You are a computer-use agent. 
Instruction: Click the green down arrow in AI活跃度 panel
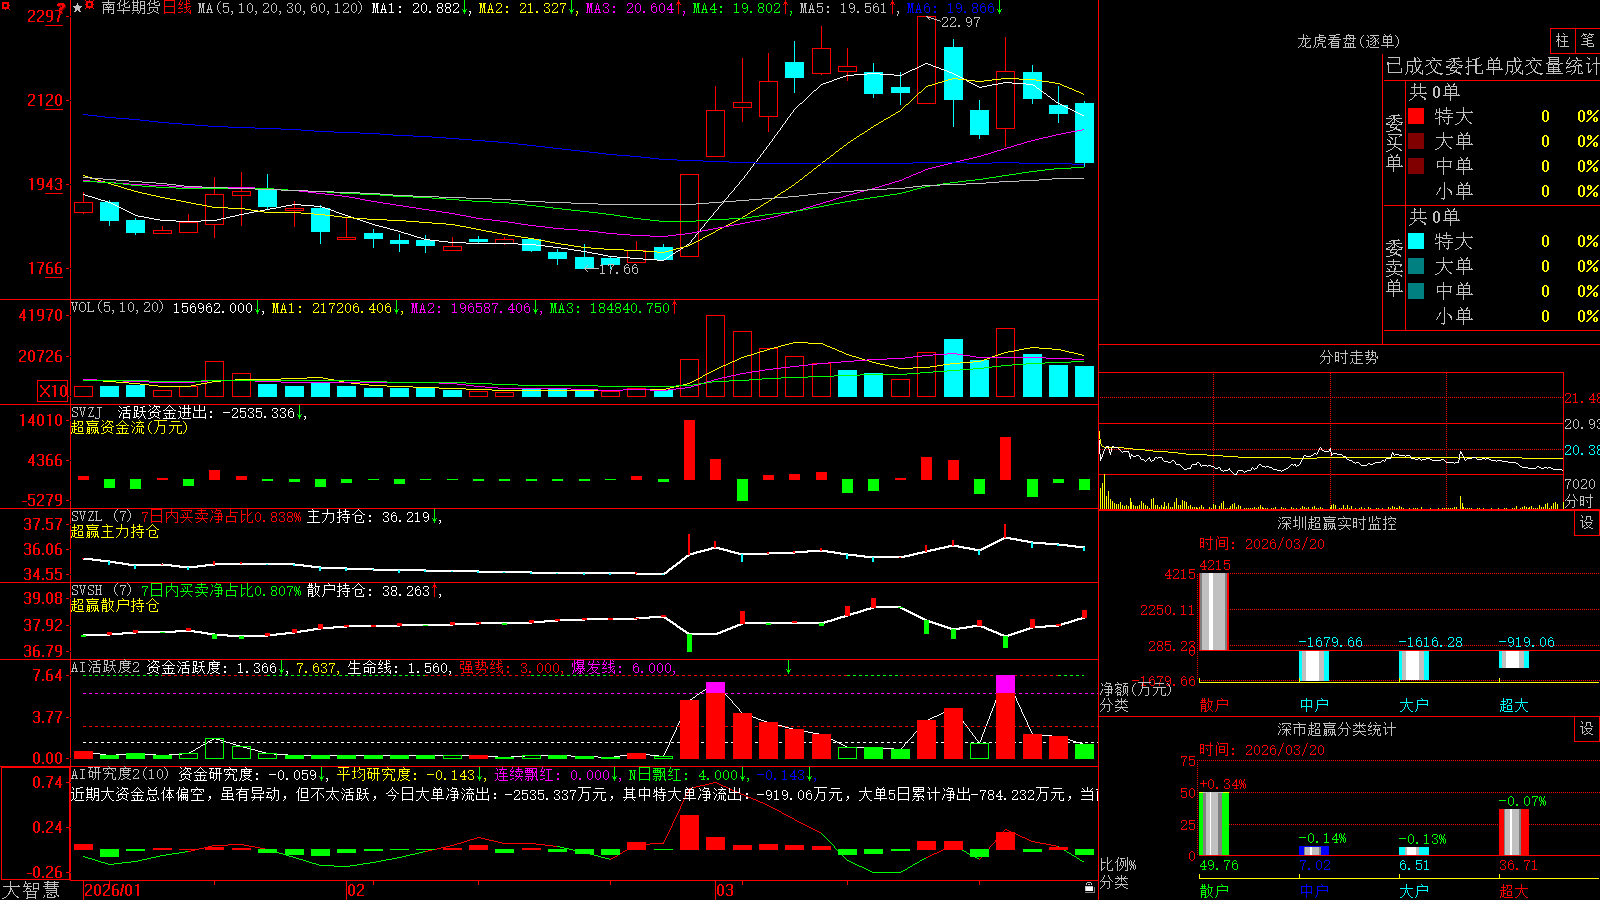click(788, 667)
